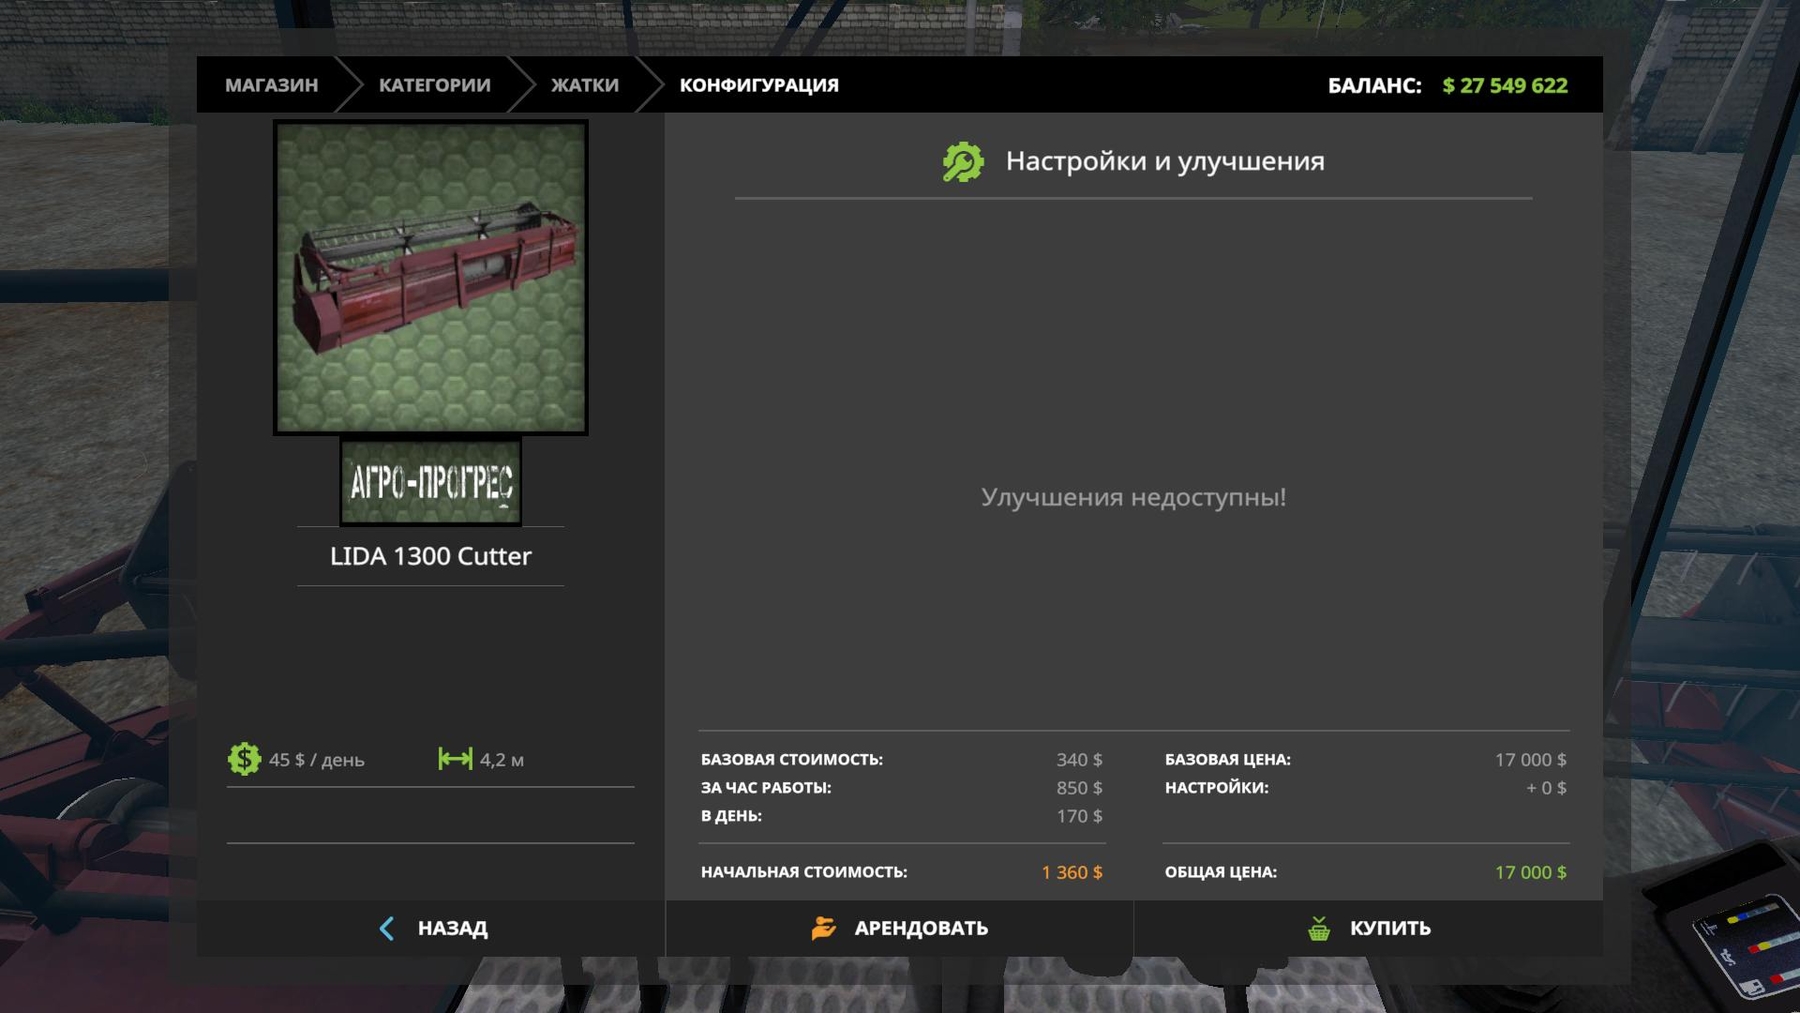Click the green dollar daily cost icon
This screenshot has width=1800, height=1013.
click(x=244, y=759)
